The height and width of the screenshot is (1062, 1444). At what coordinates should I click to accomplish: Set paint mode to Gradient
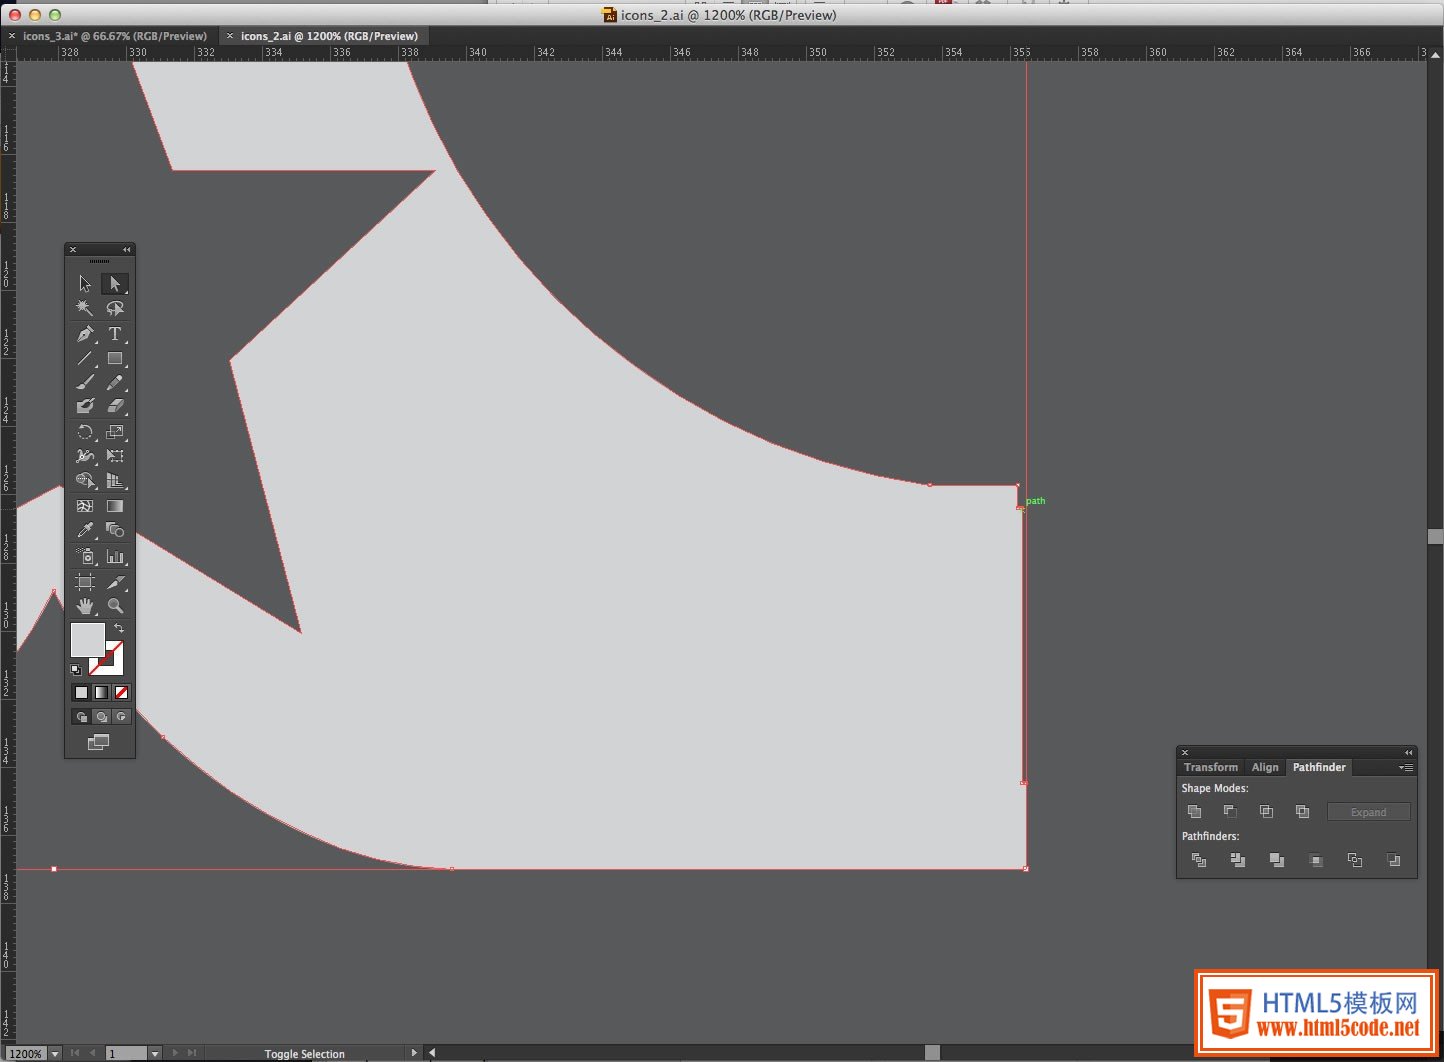tap(101, 692)
